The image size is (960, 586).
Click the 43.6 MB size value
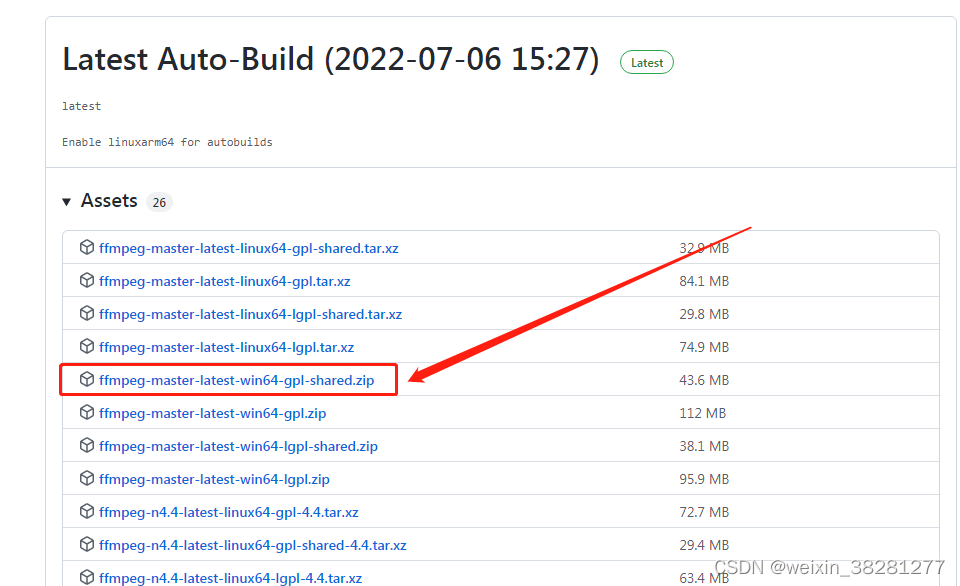point(704,380)
